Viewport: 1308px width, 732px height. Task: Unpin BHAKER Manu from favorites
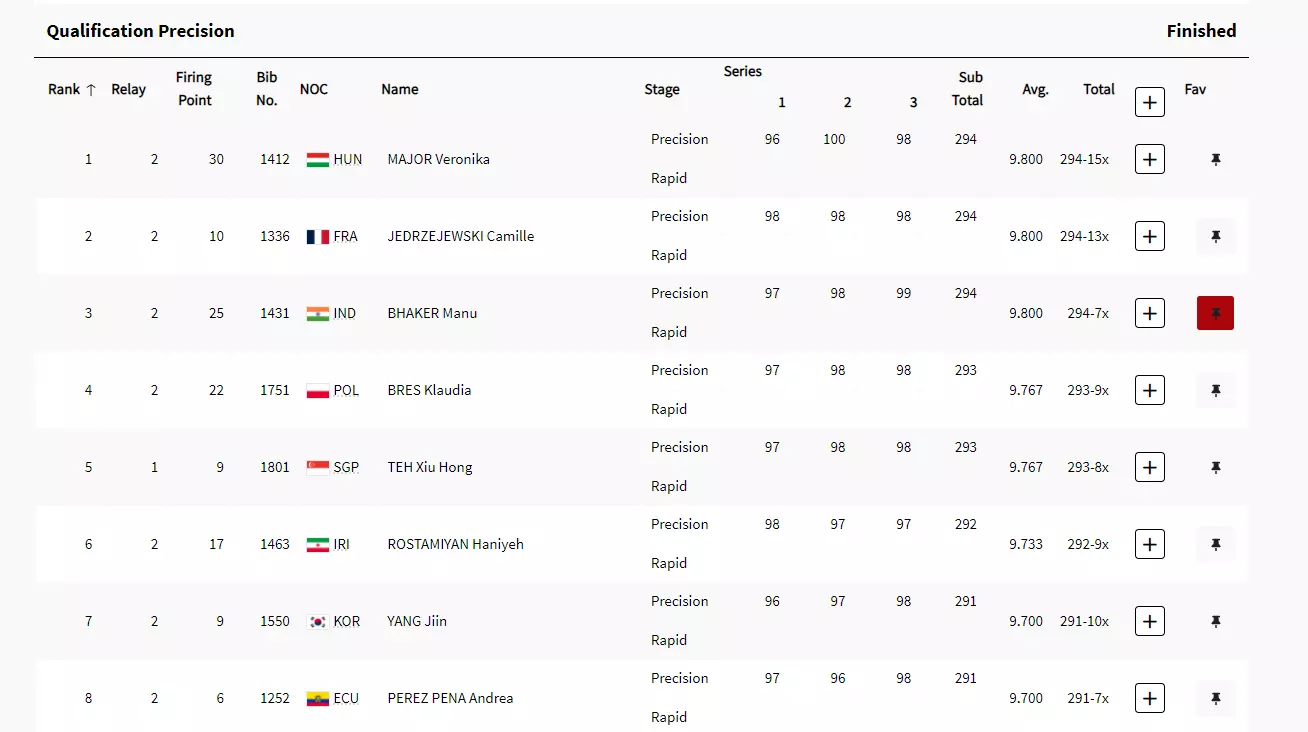click(1215, 313)
